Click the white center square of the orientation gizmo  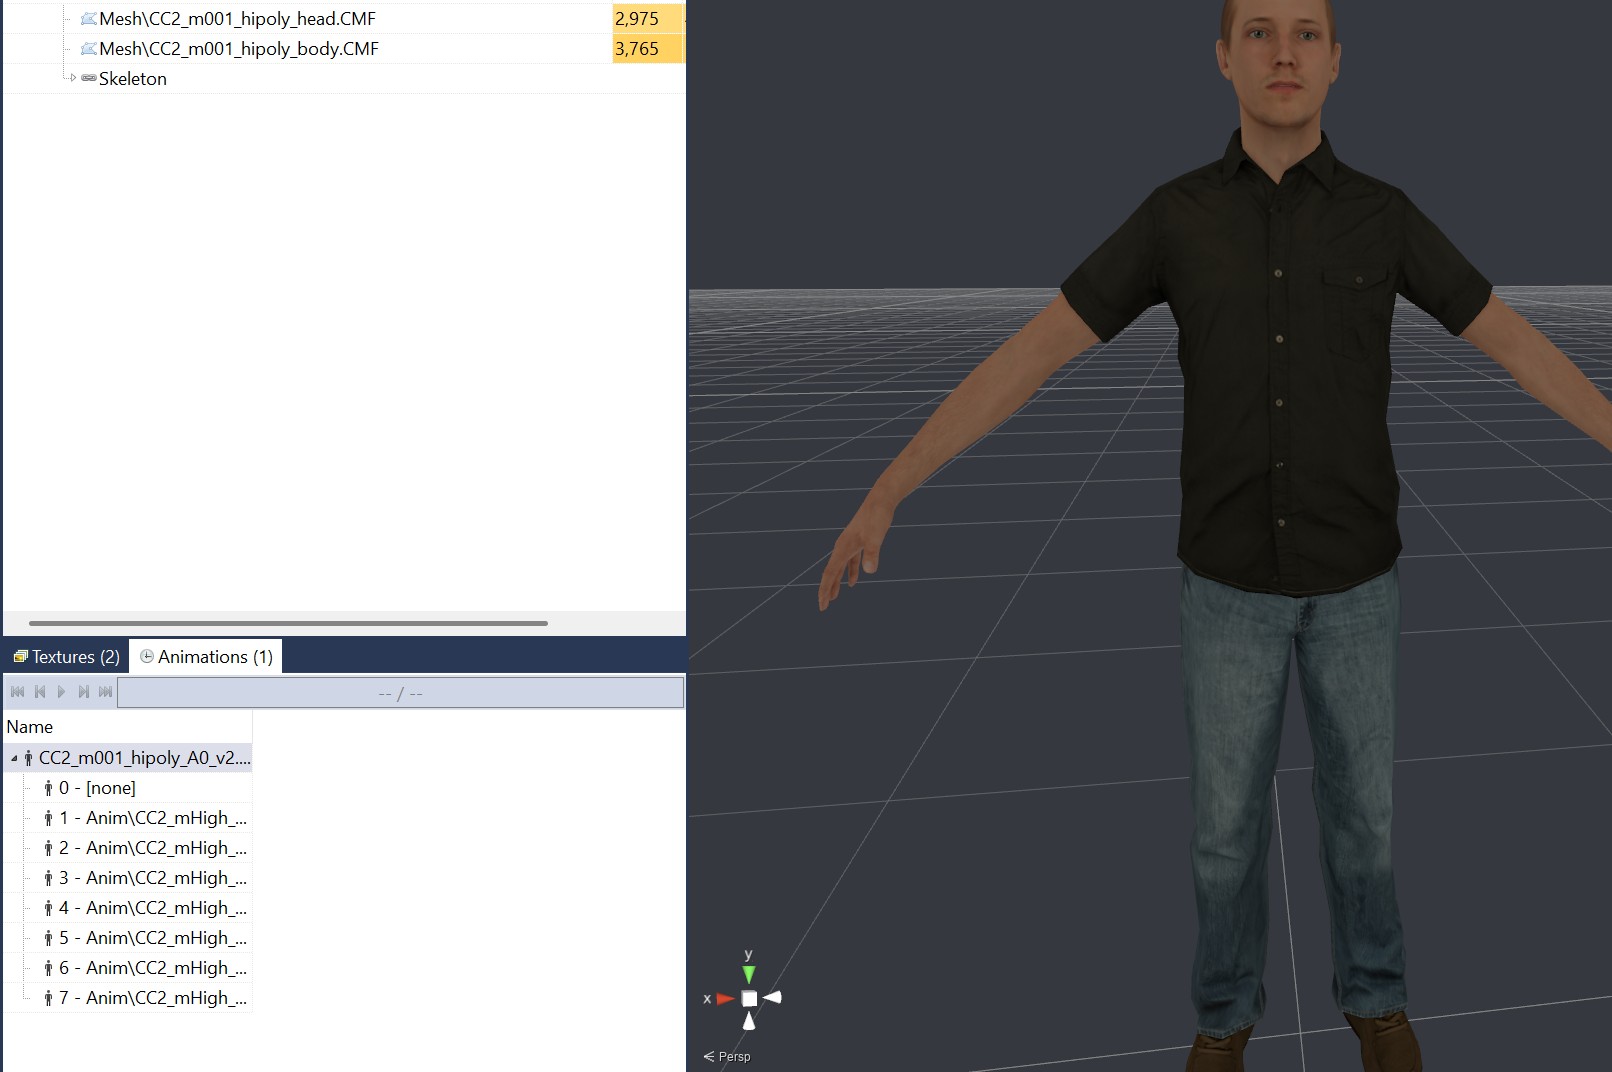tap(749, 998)
